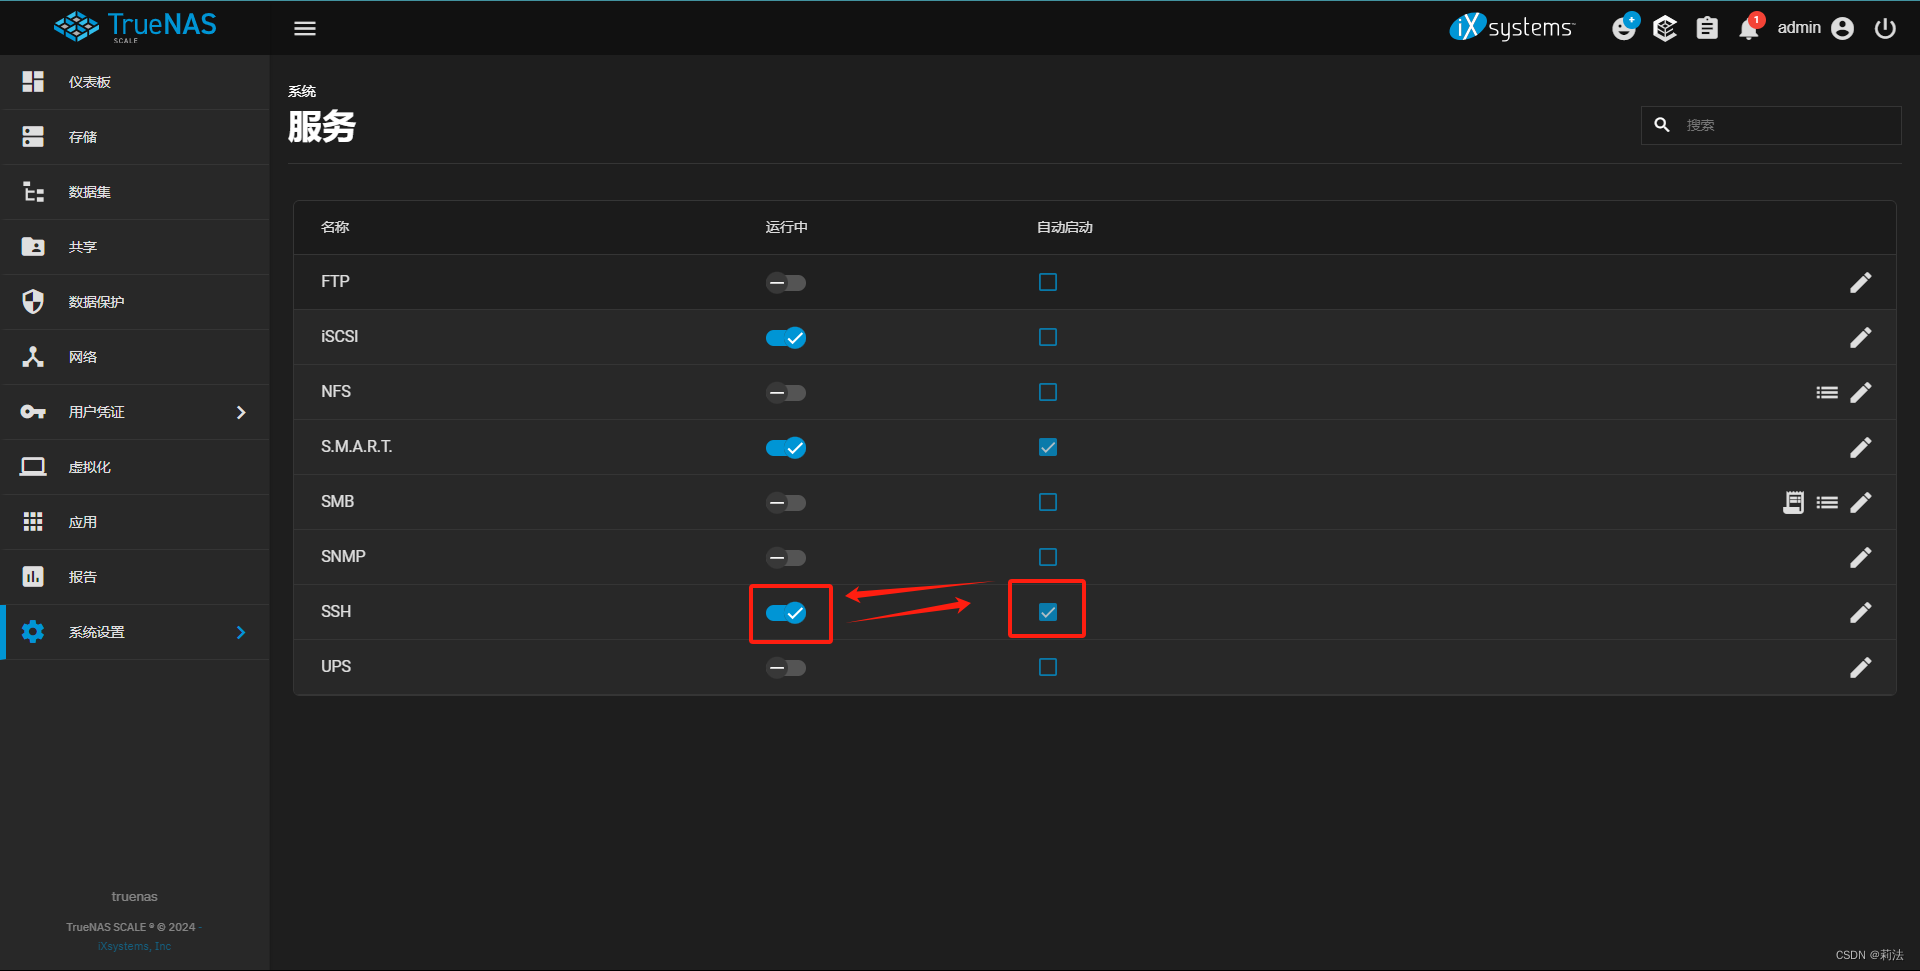Turn off the SSH running toggle

(786, 613)
